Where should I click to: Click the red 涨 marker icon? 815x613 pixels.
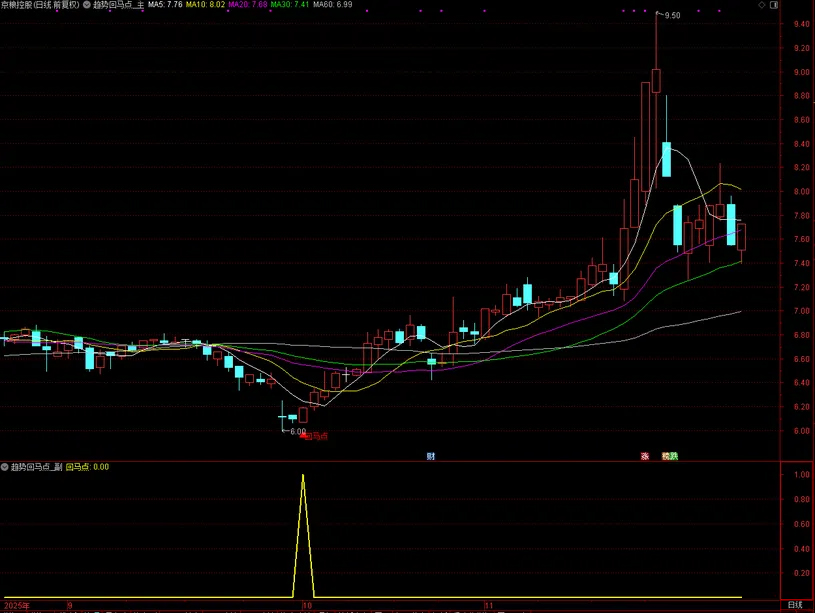[x=645, y=456]
